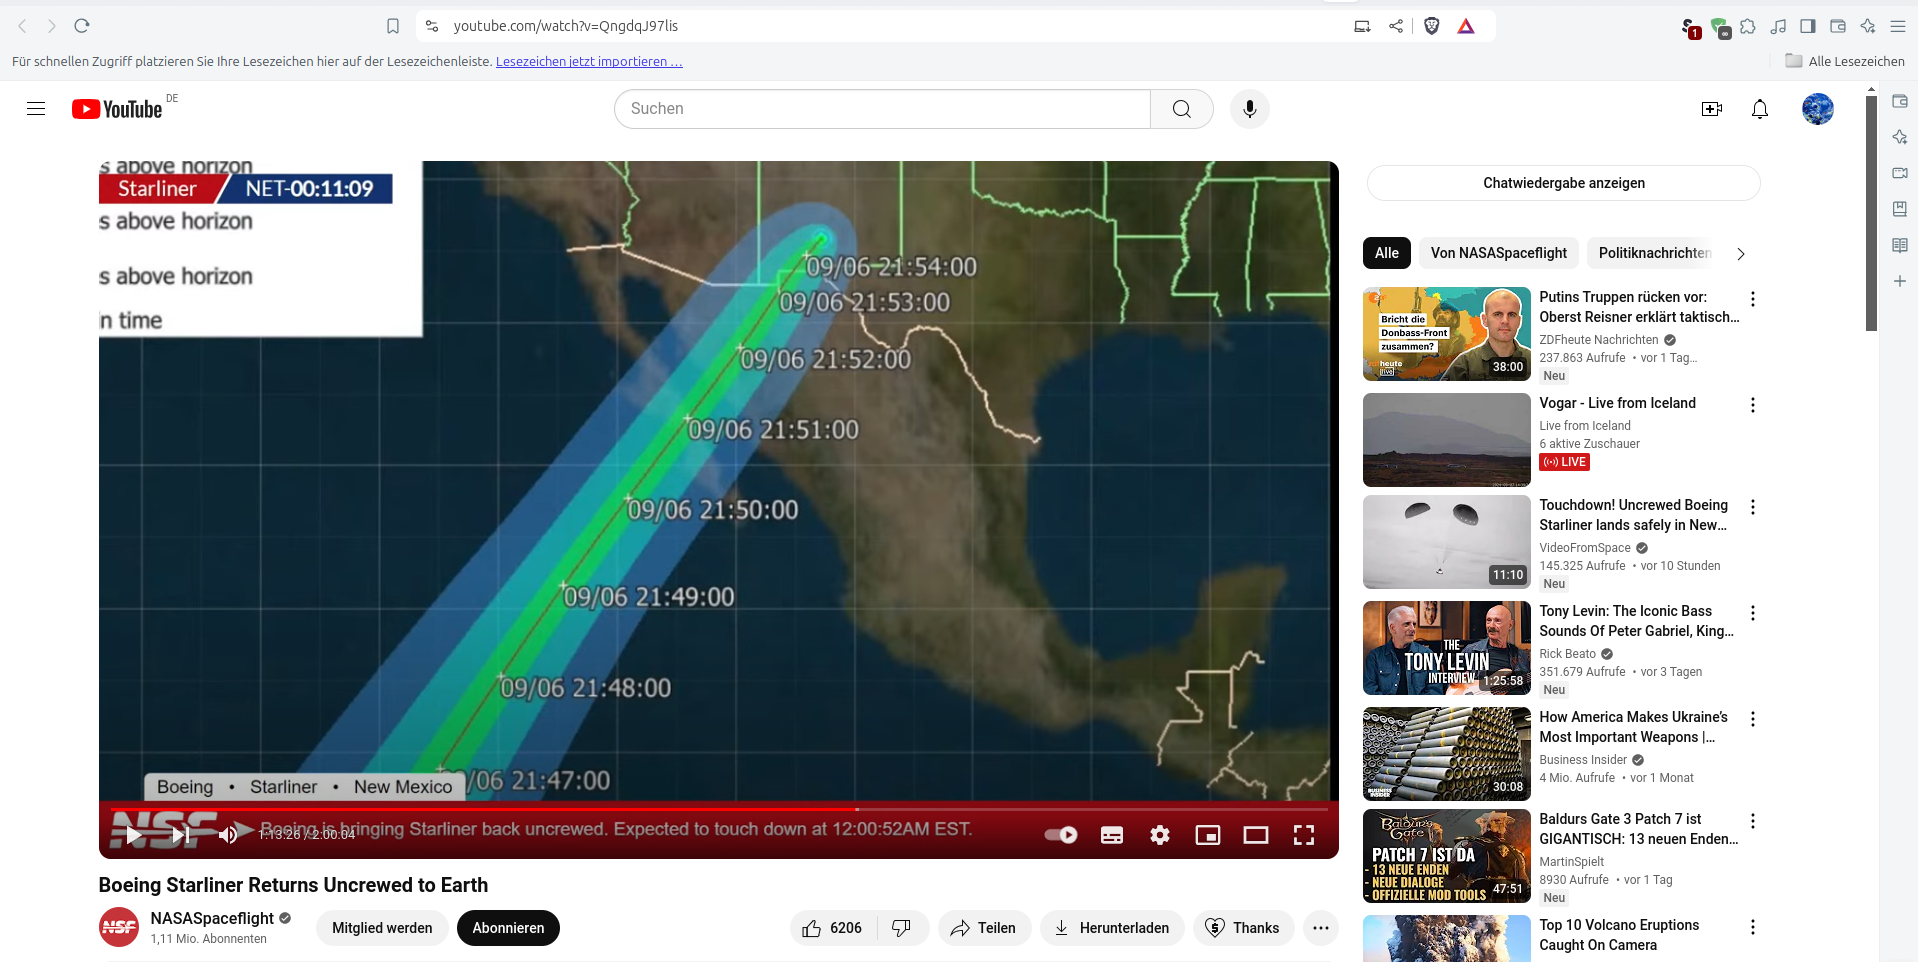Open browser extensions puzzle icon
1918x962 pixels.
[1748, 26]
